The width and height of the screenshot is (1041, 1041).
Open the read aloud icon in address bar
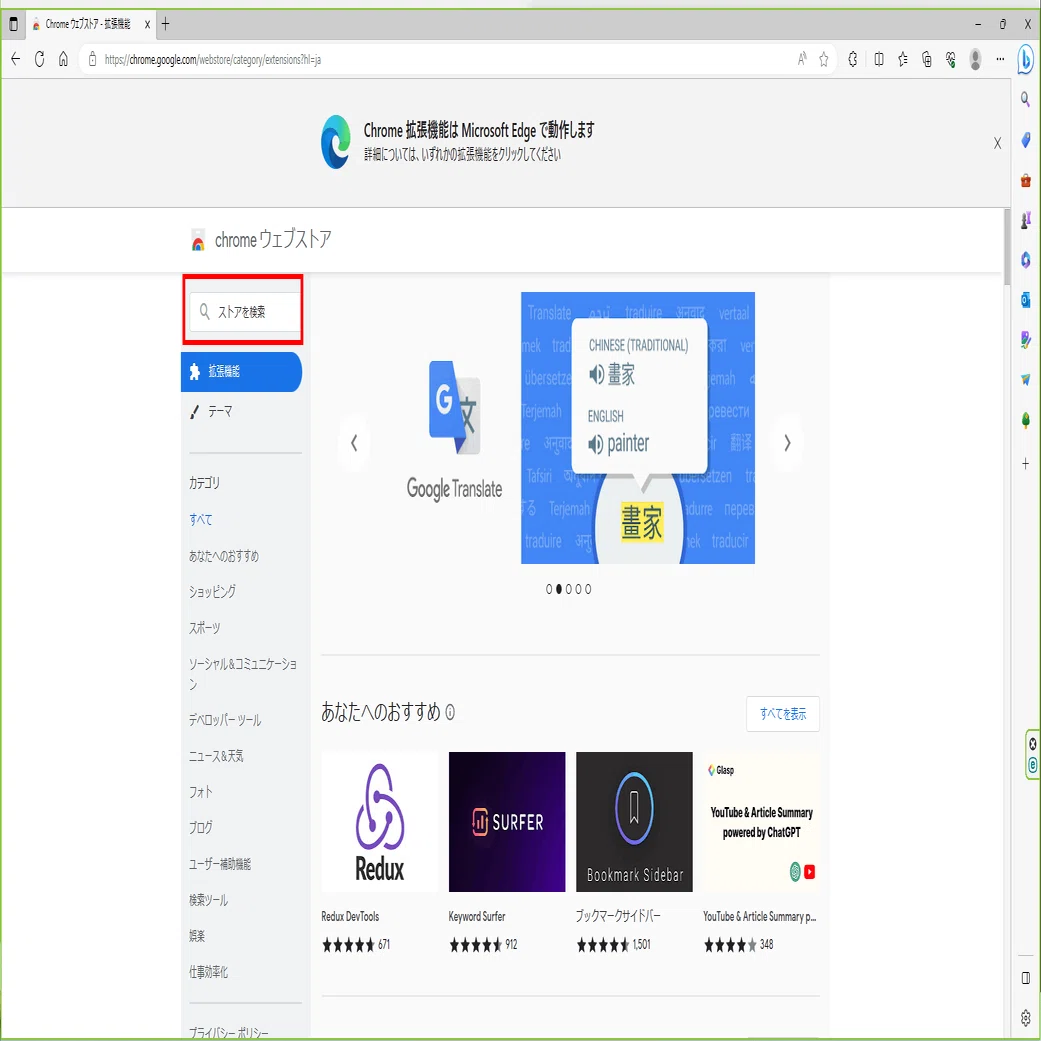click(x=802, y=60)
